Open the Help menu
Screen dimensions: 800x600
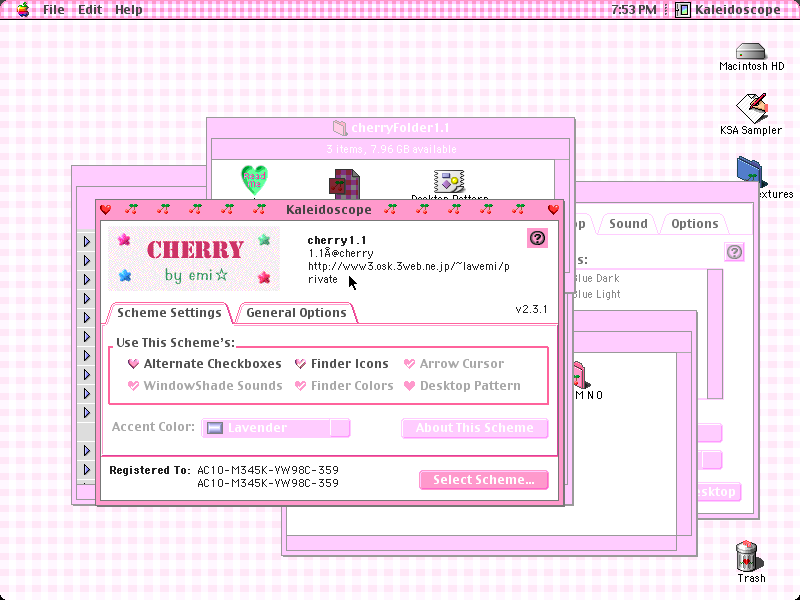coord(129,10)
